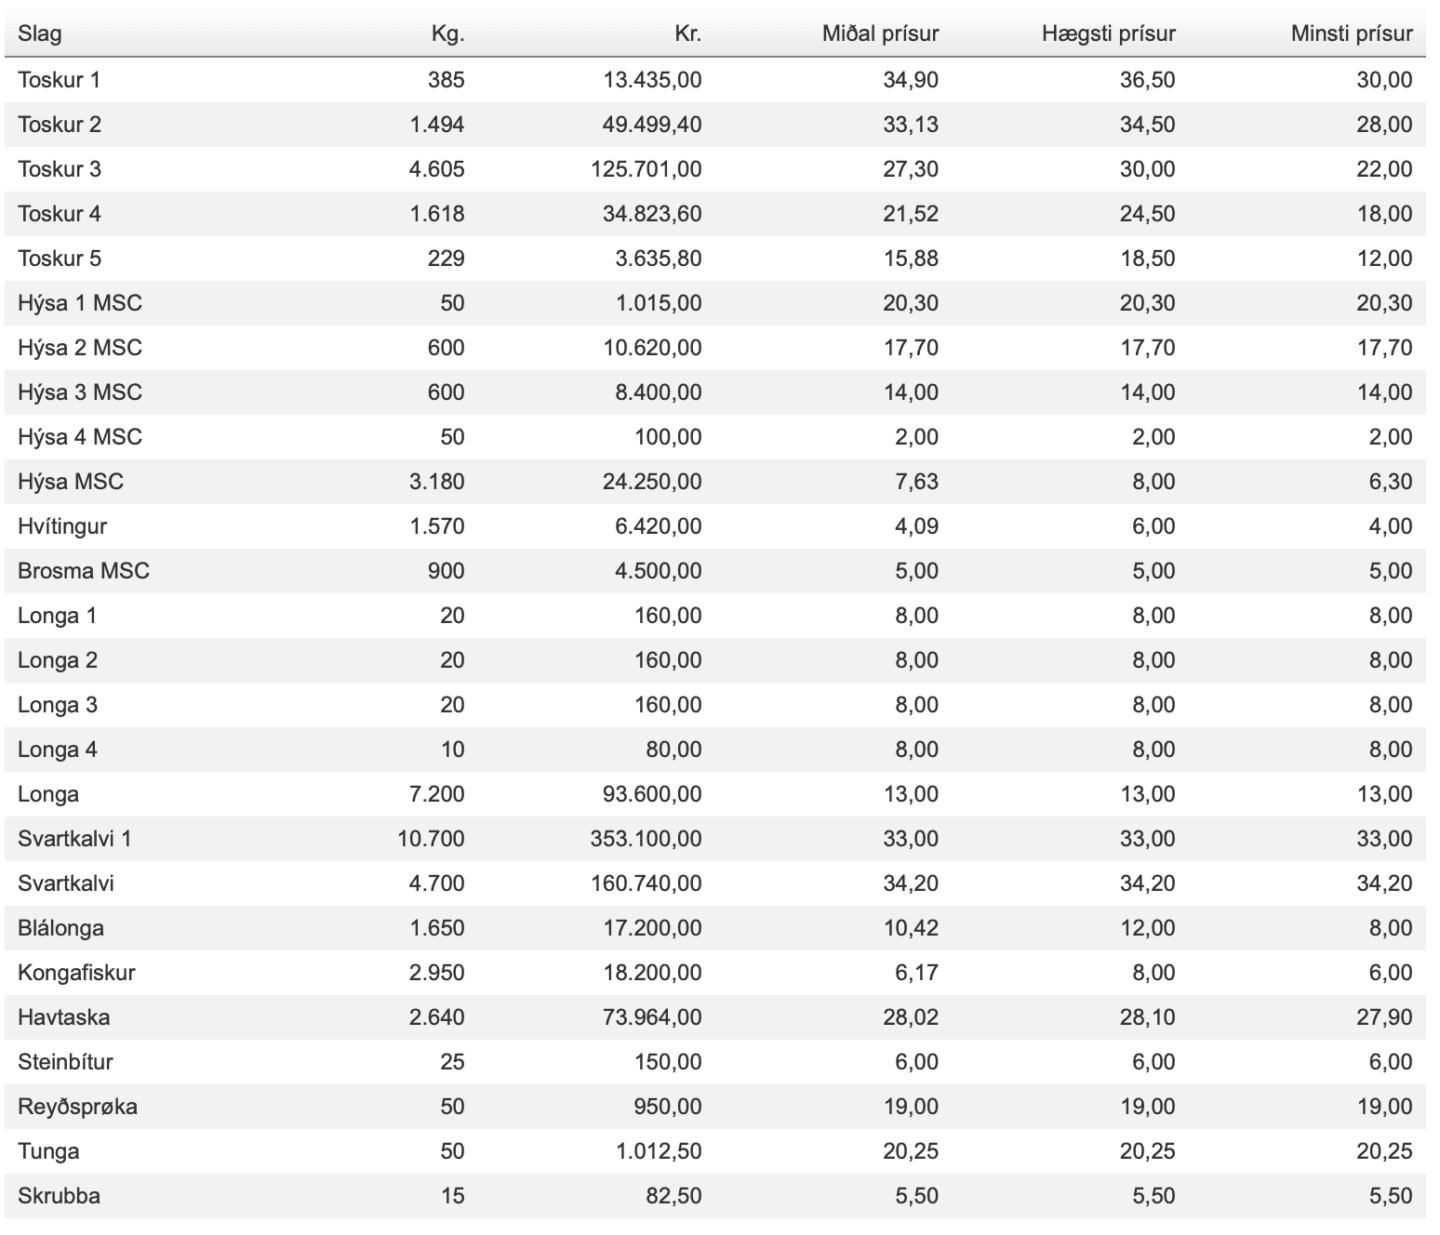Select the Hægsti prísur column header
The image size is (1440, 1235).
tap(1108, 34)
